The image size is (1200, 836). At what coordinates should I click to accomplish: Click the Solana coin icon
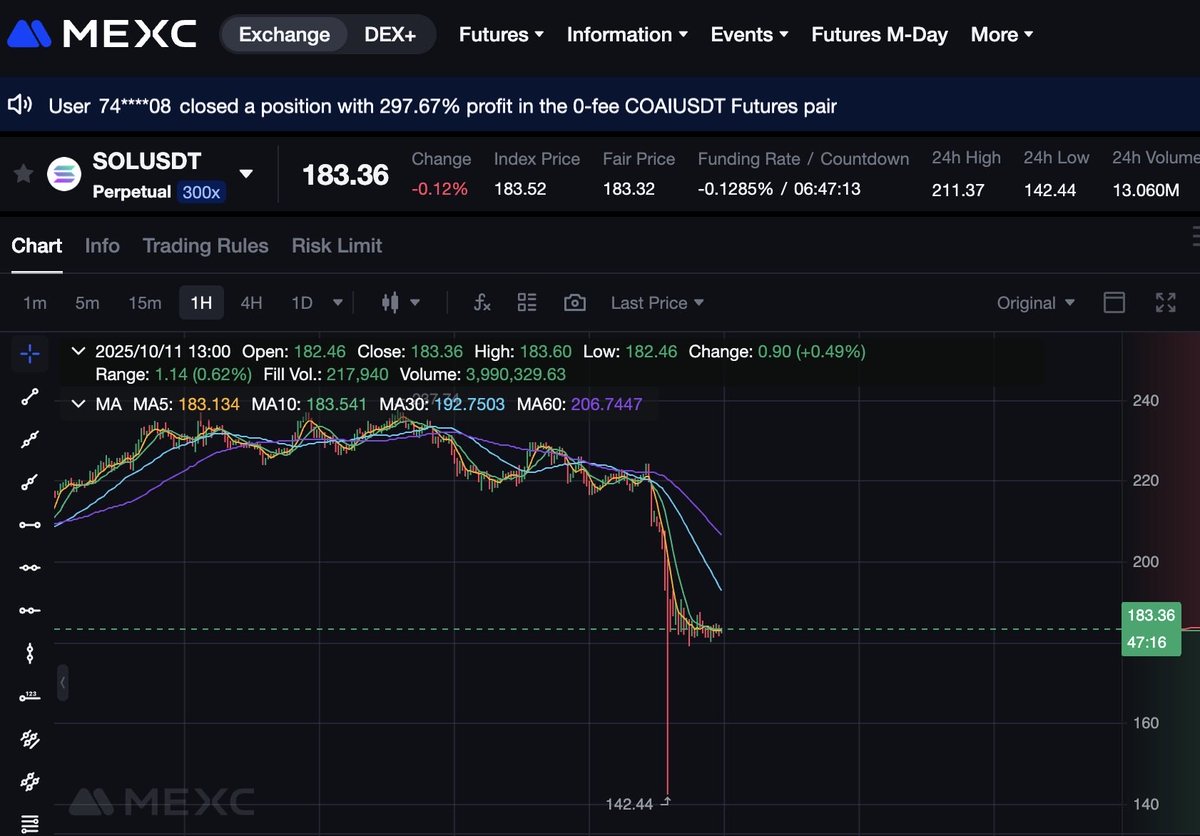point(64,174)
